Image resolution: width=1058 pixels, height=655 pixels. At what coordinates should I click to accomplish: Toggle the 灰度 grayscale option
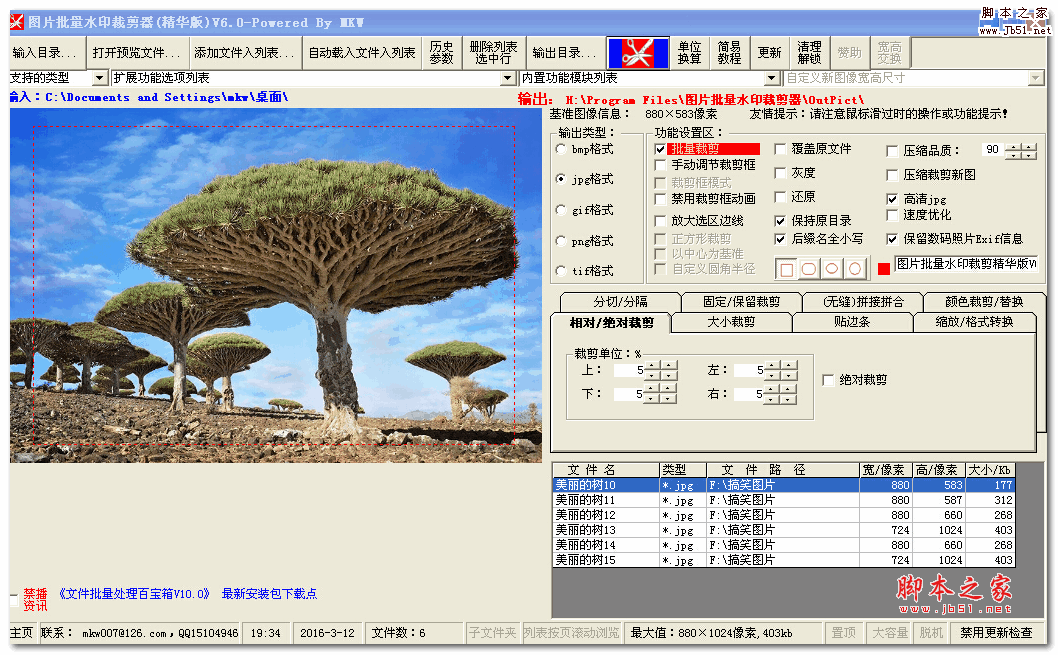pyautogui.click(x=781, y=174)
